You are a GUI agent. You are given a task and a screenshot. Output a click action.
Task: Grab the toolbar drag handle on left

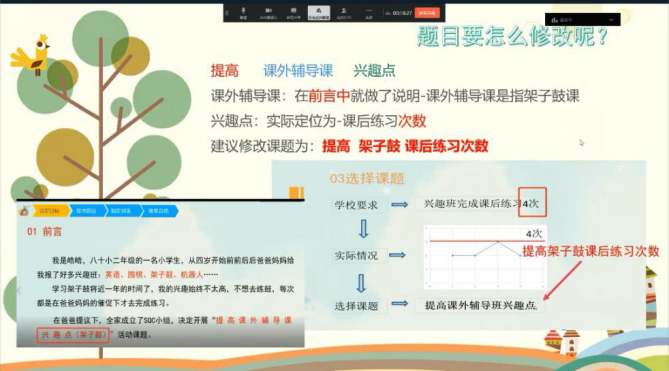point(227,13)
